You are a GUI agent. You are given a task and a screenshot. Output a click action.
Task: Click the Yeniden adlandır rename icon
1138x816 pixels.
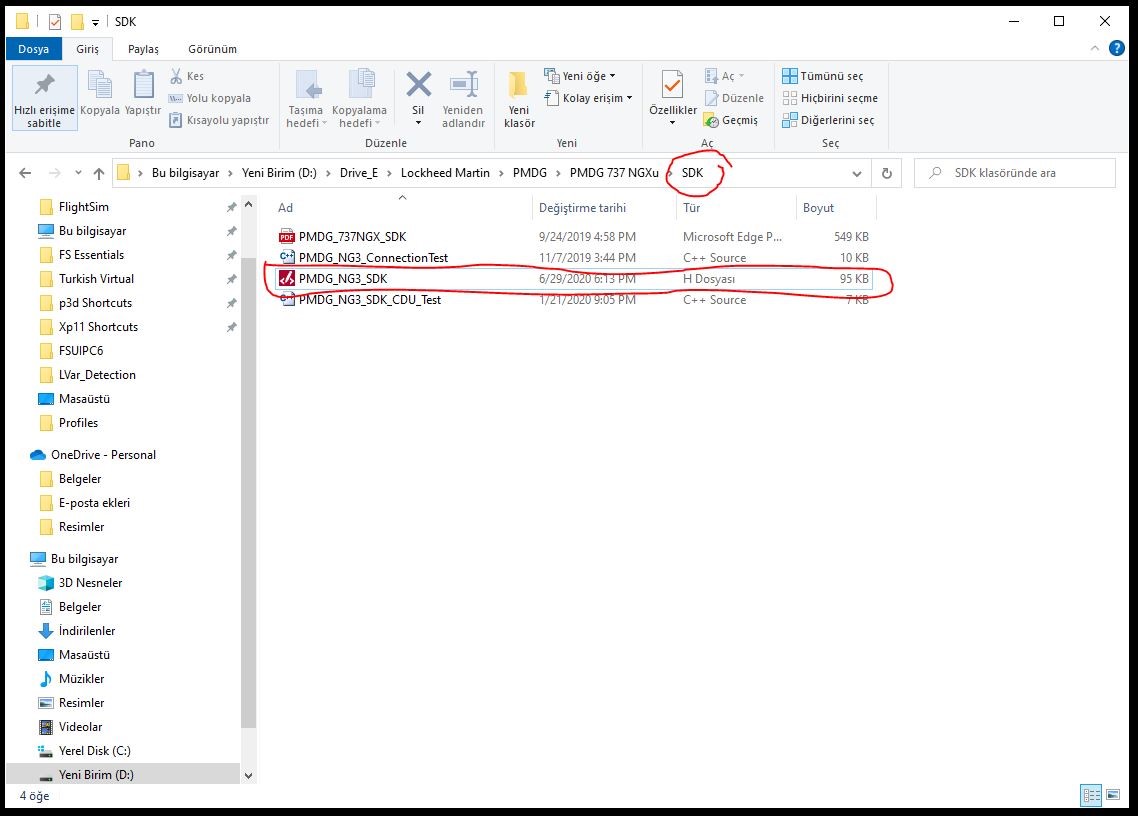pyautogui.click(x=463, y=84)
